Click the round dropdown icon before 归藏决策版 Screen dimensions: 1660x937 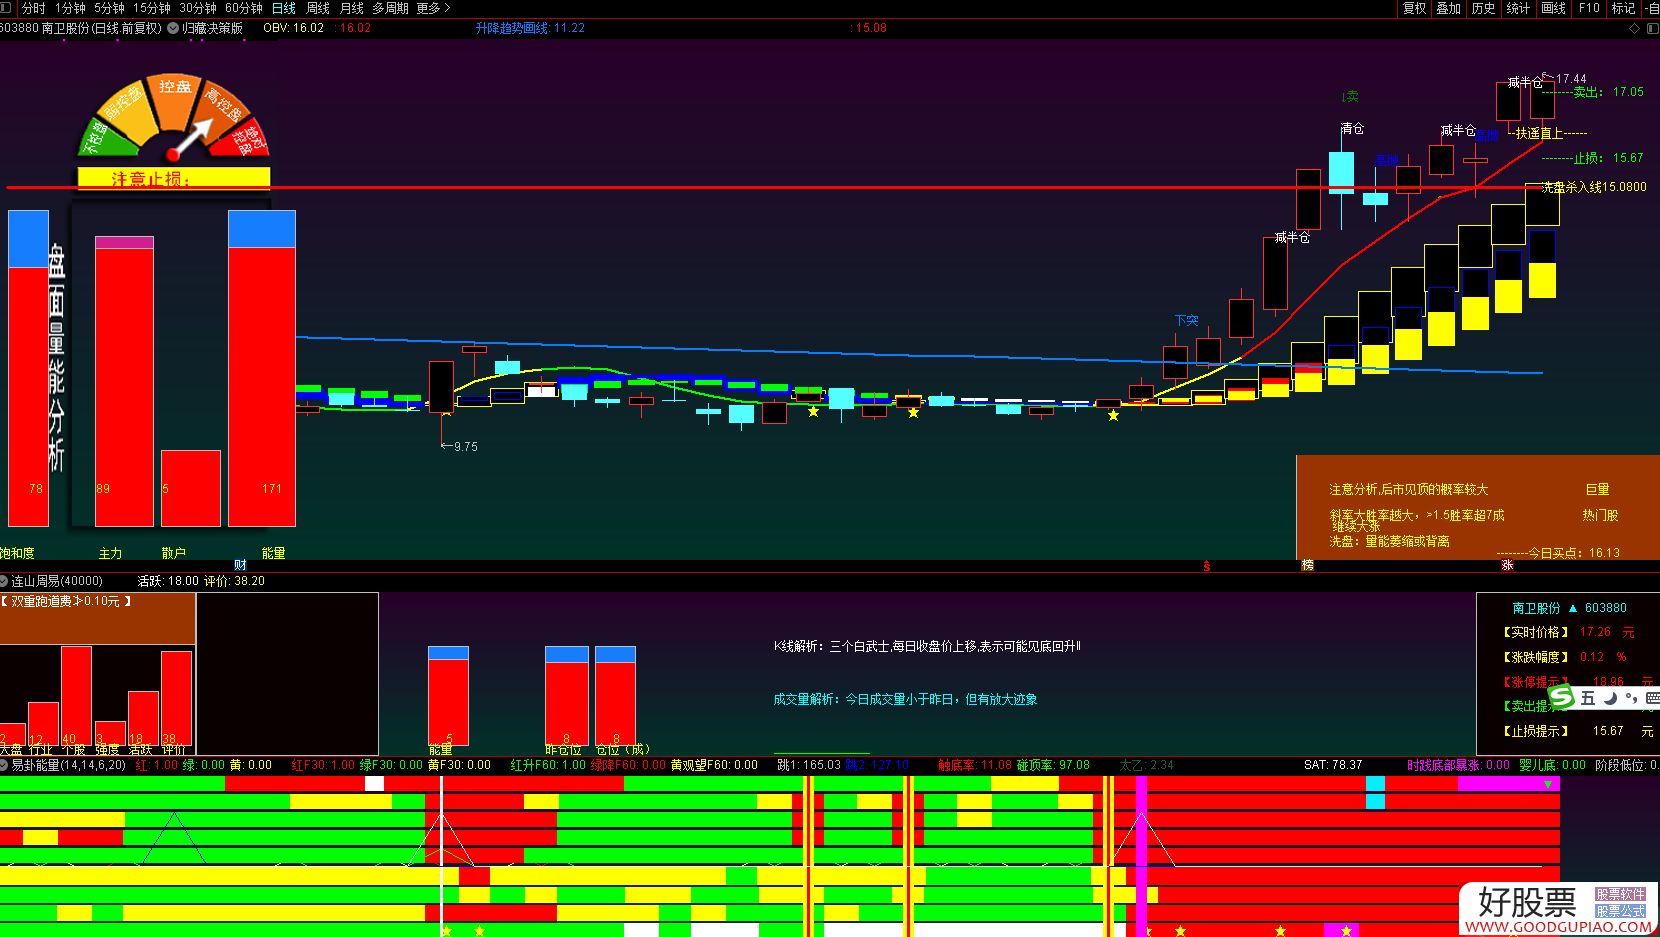tap(173, 28)
